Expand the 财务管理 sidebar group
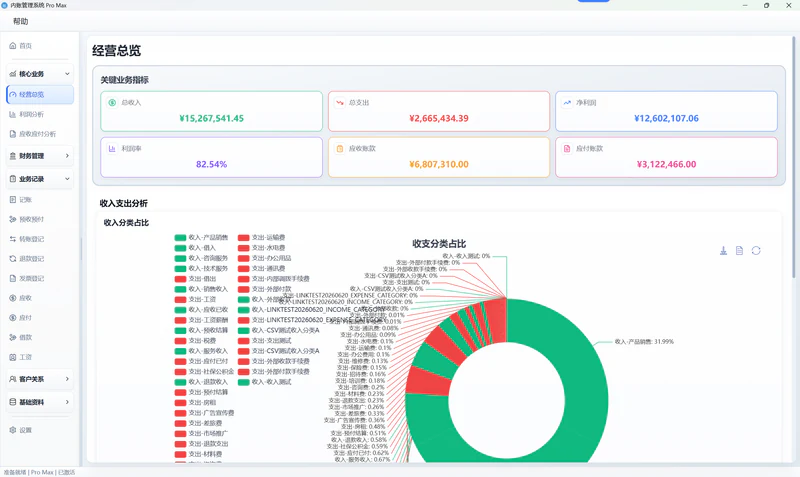 (x=40, y=156)
